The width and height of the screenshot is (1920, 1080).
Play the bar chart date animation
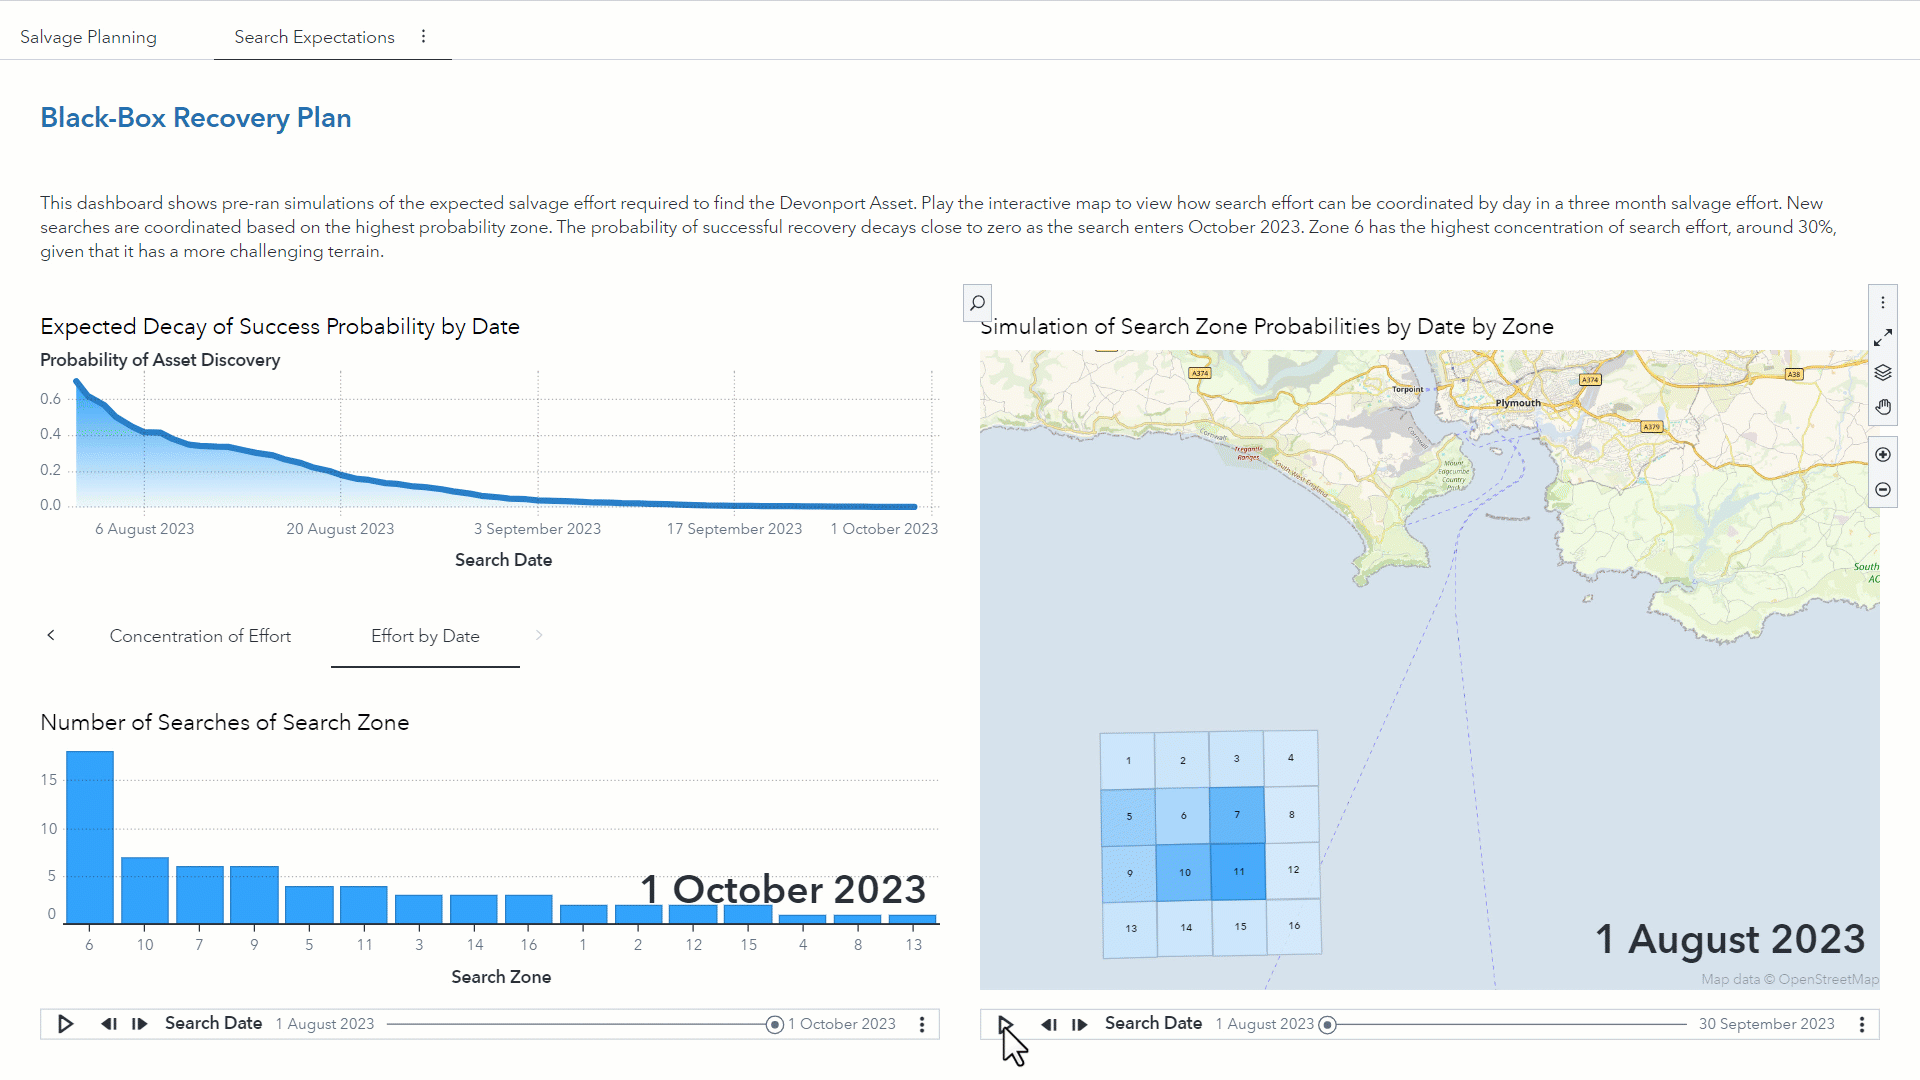tap(66, 1024)
